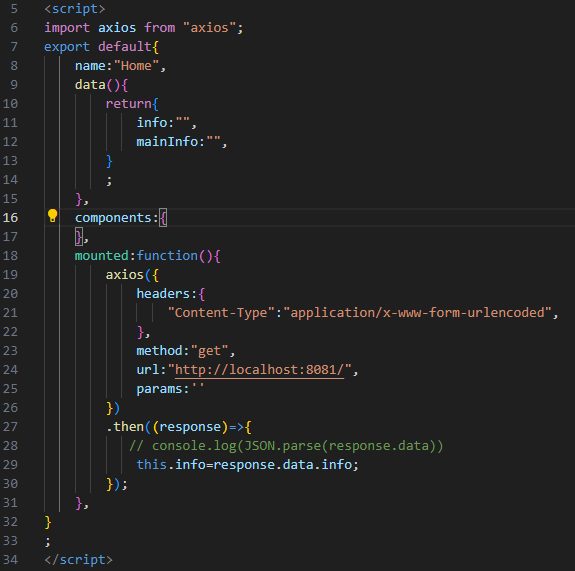Place cursor in the params empty string
This screenshot has width=575, height=571.
(198, 388)
